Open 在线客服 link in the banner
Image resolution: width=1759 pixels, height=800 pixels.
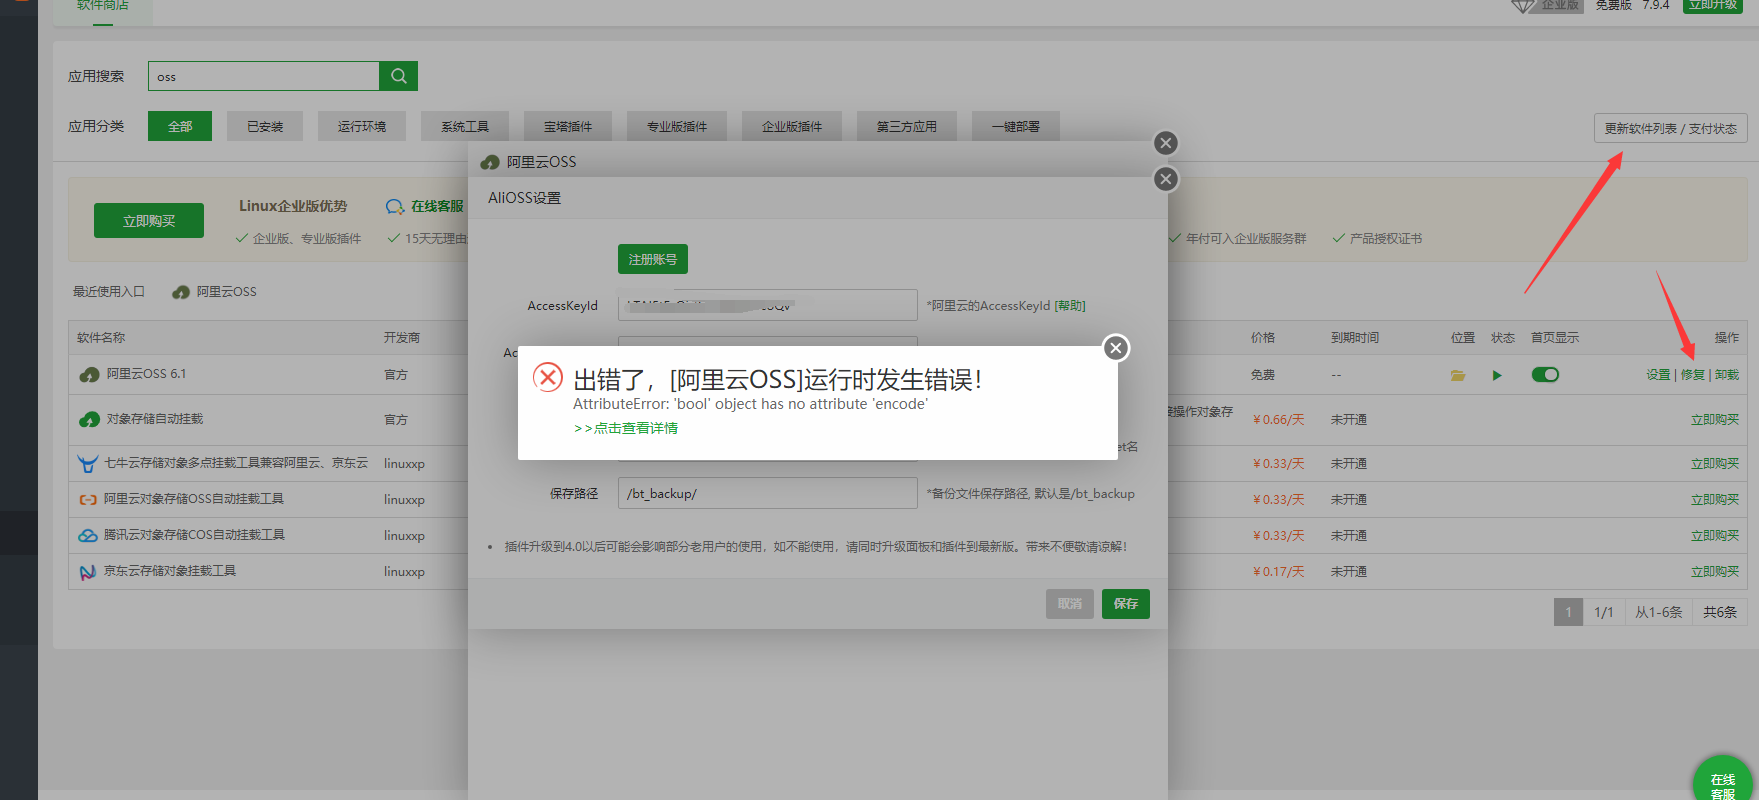[x=437, y=206]
